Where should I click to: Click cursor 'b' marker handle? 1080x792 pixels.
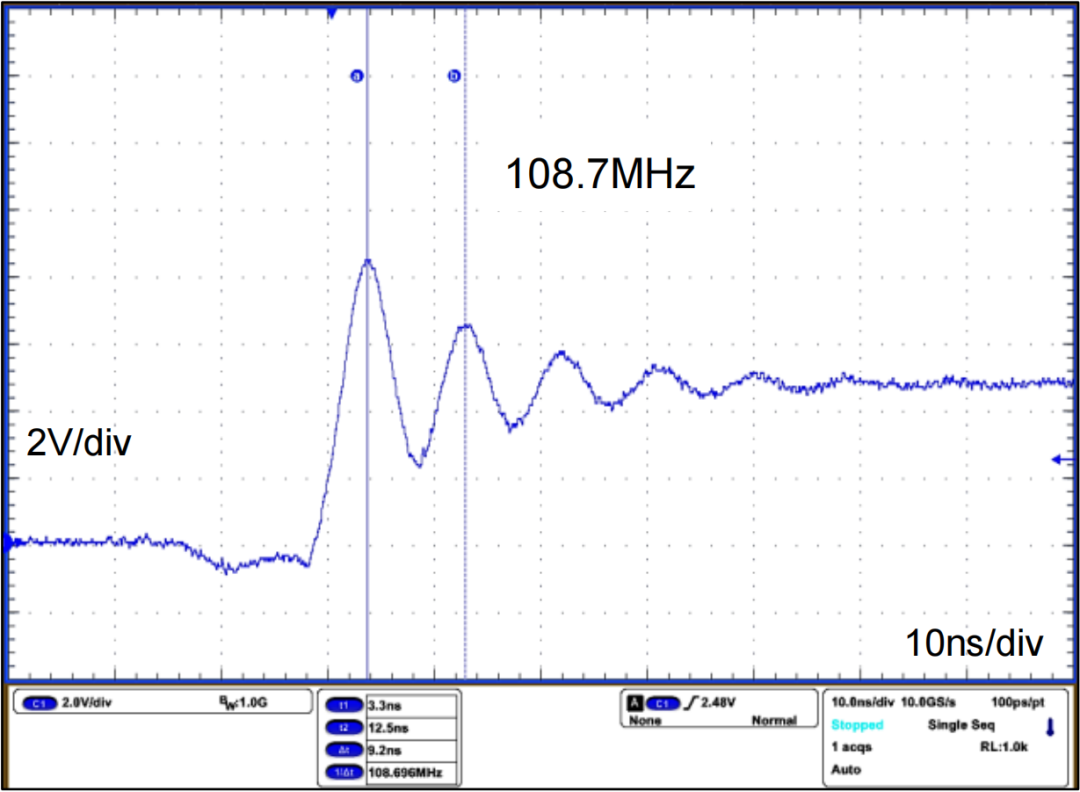pos(454,76)
